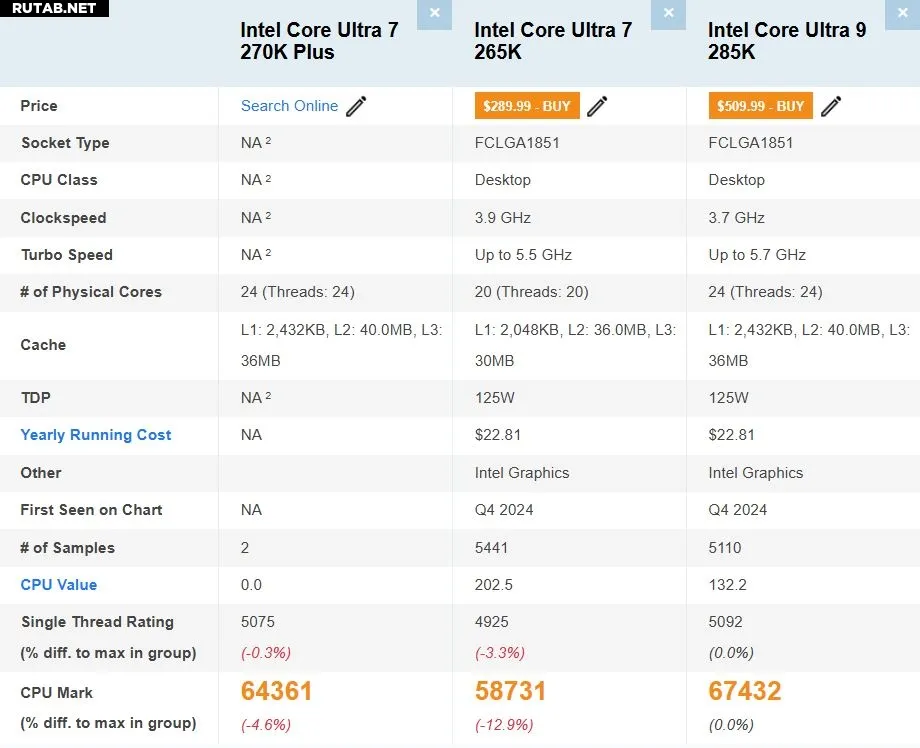The width and height of the screenshot is (920, 748).
Task: Close the Core Ultra 7 265K column
Action: (x=668, y=13)
